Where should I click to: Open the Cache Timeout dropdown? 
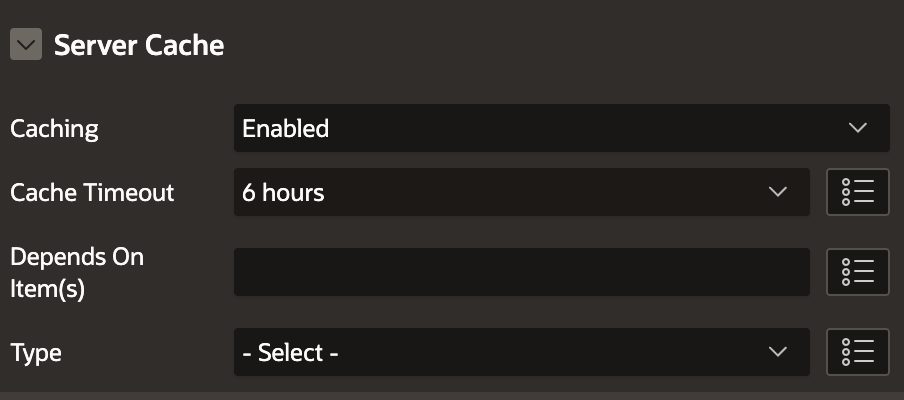pos(520,192)
